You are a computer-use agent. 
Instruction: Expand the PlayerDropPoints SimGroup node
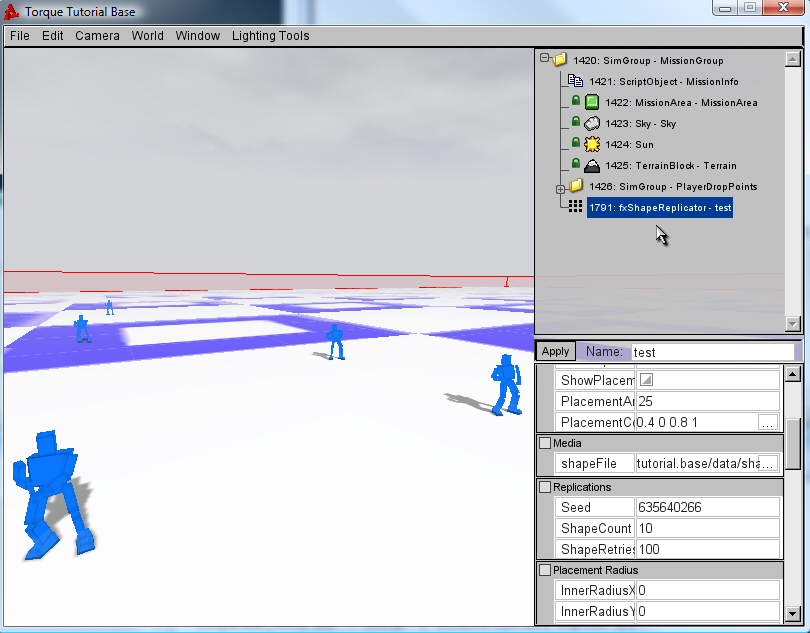[561, 187]
